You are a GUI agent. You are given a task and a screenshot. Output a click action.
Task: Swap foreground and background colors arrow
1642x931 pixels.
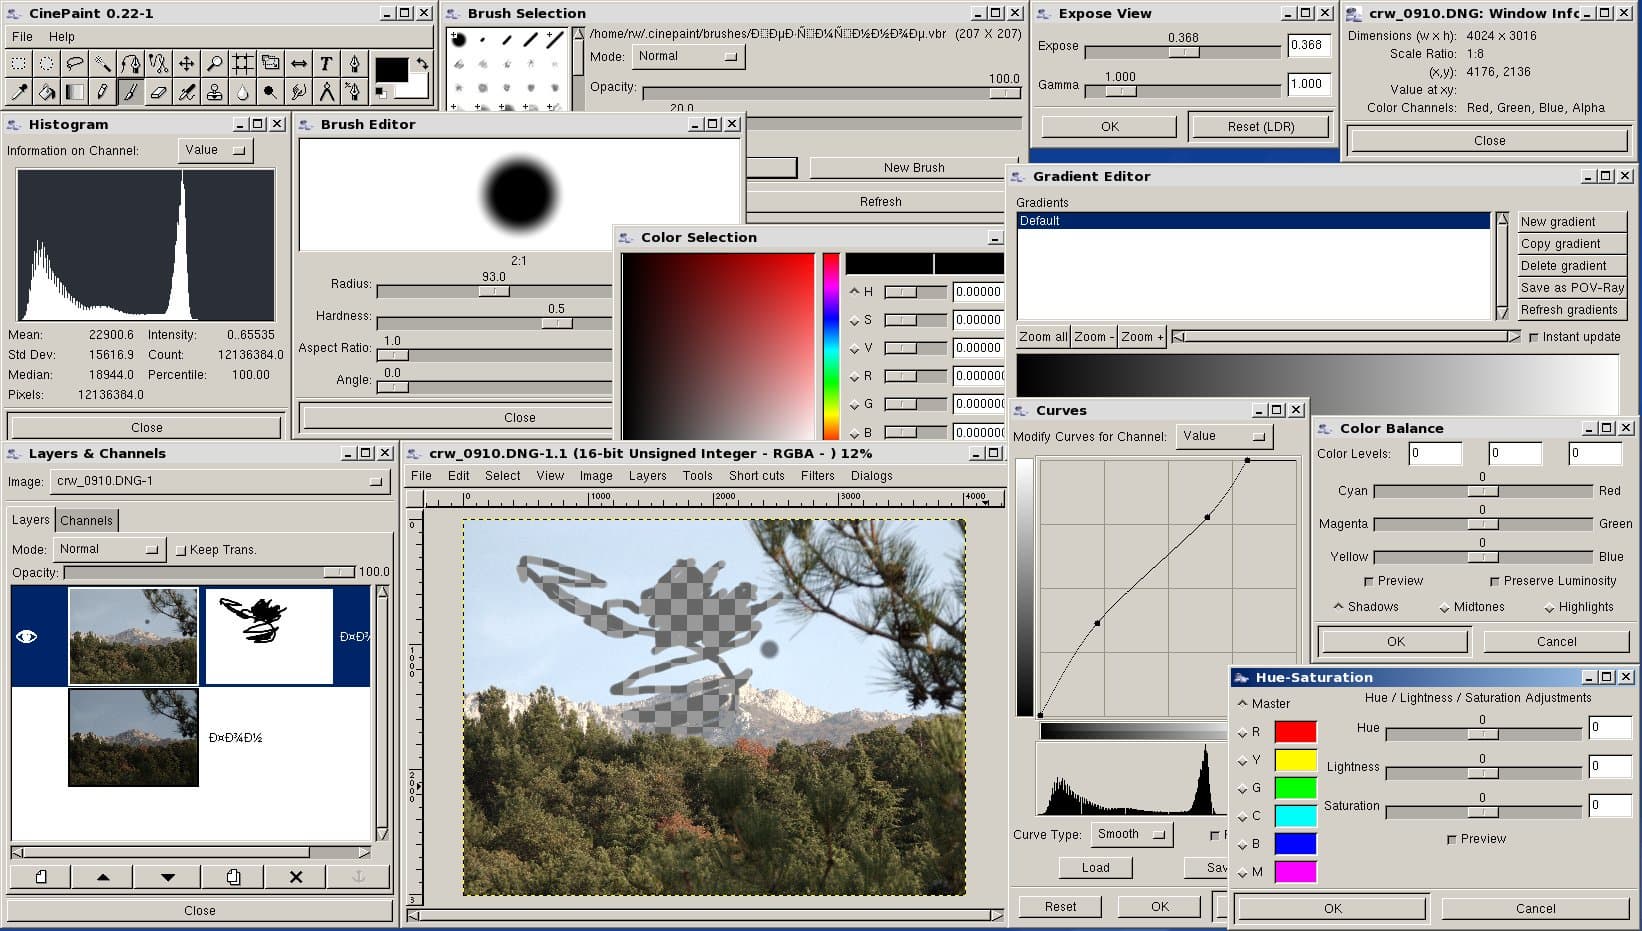click(422, 63)
